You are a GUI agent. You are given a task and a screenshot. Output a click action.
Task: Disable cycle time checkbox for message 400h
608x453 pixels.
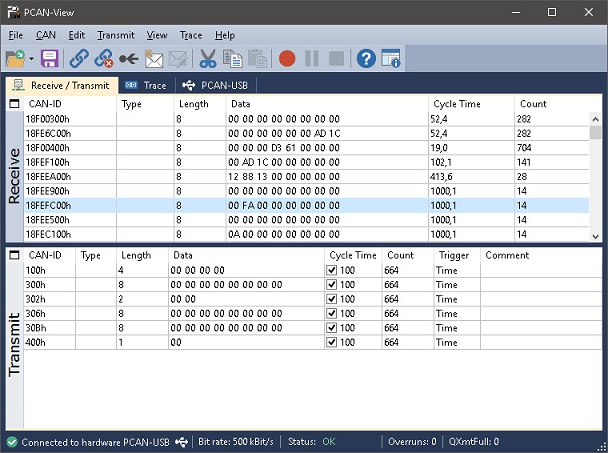pyautogui.click(x=332, y=342)
